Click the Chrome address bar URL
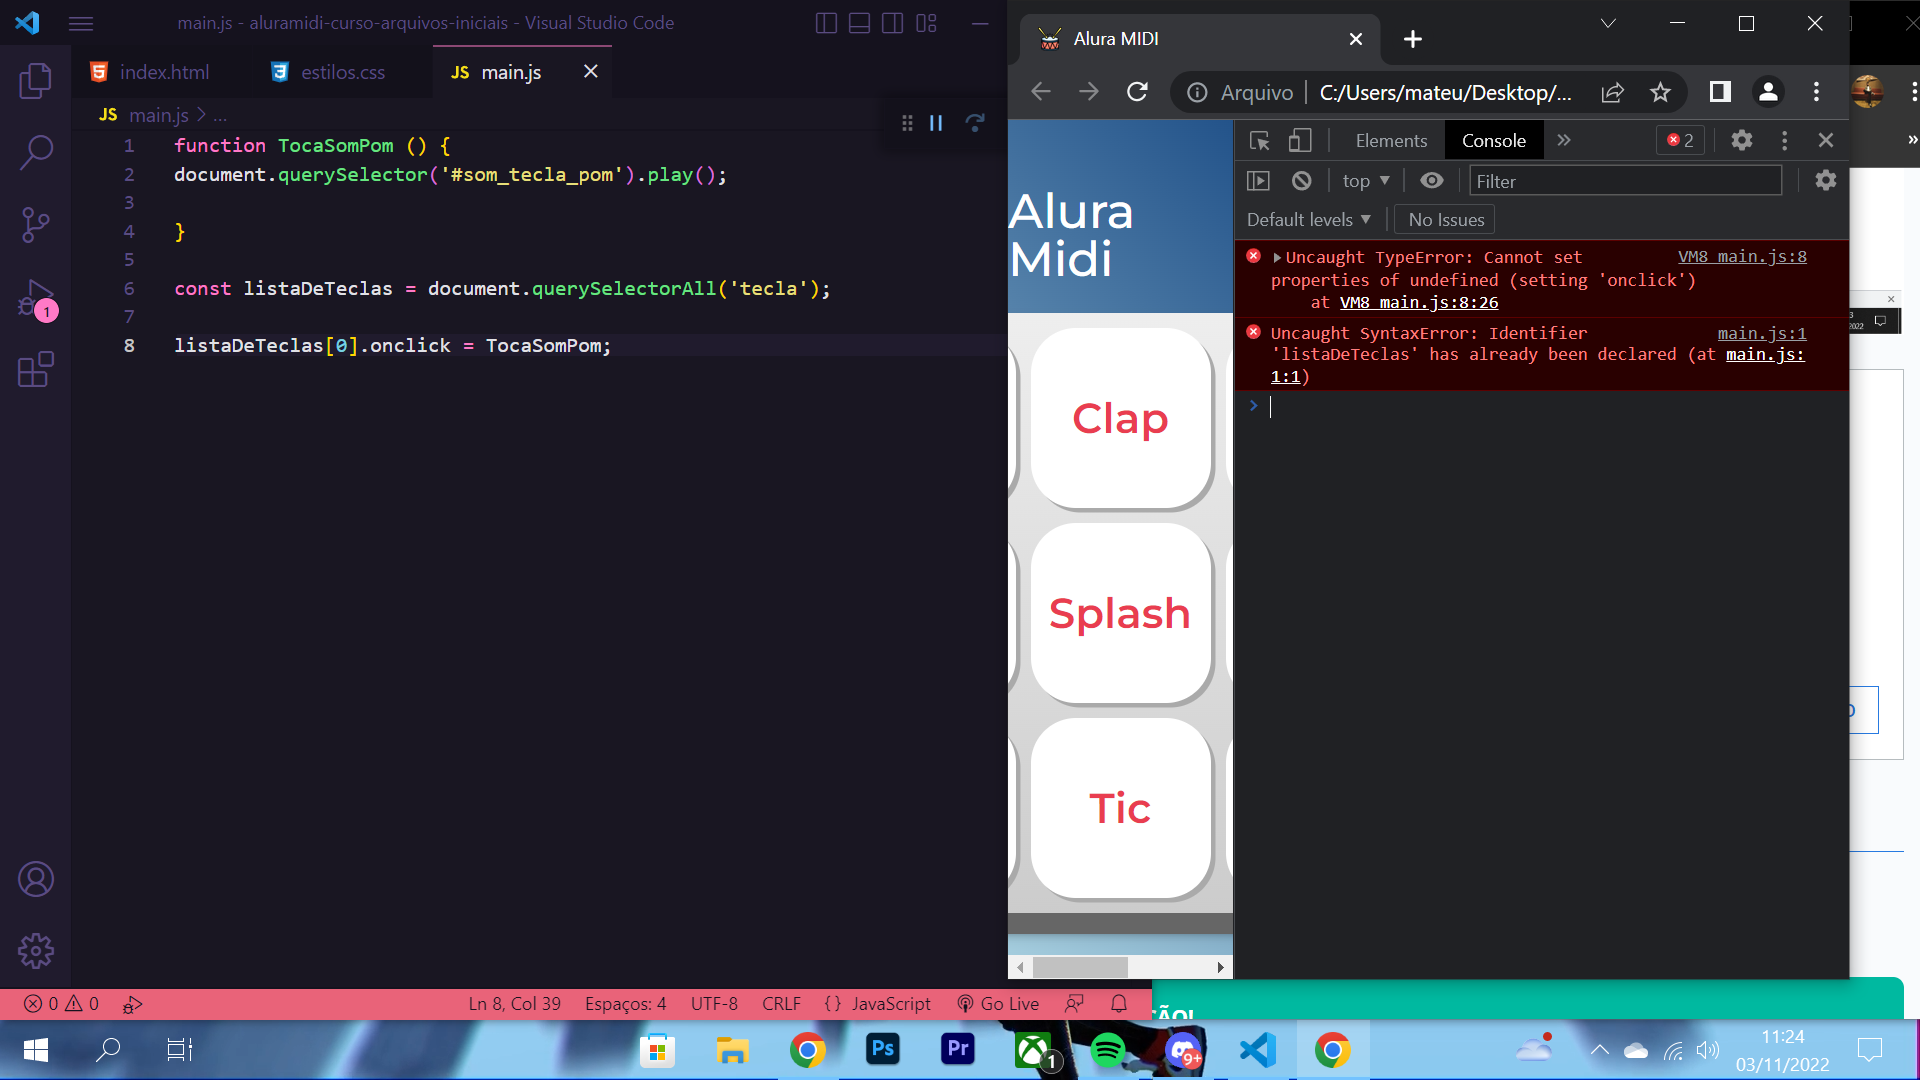 pyautogui.click(x=1445, y=93)
